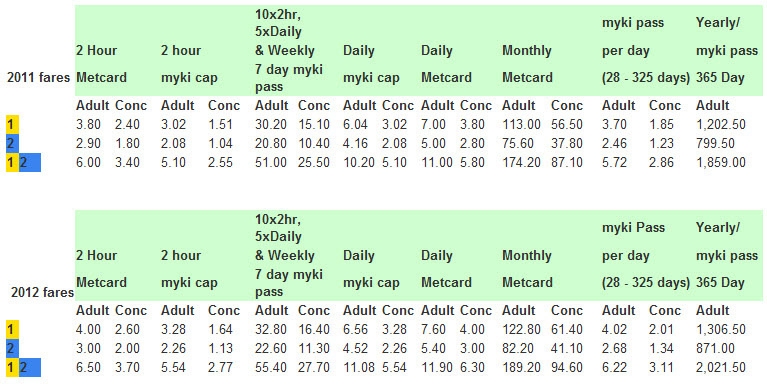The width and height of the screenshot is (767, 384).
Task: Select 2012 zone 1 2 Hour Metcard adult fare 4.00
Action: 89,330
